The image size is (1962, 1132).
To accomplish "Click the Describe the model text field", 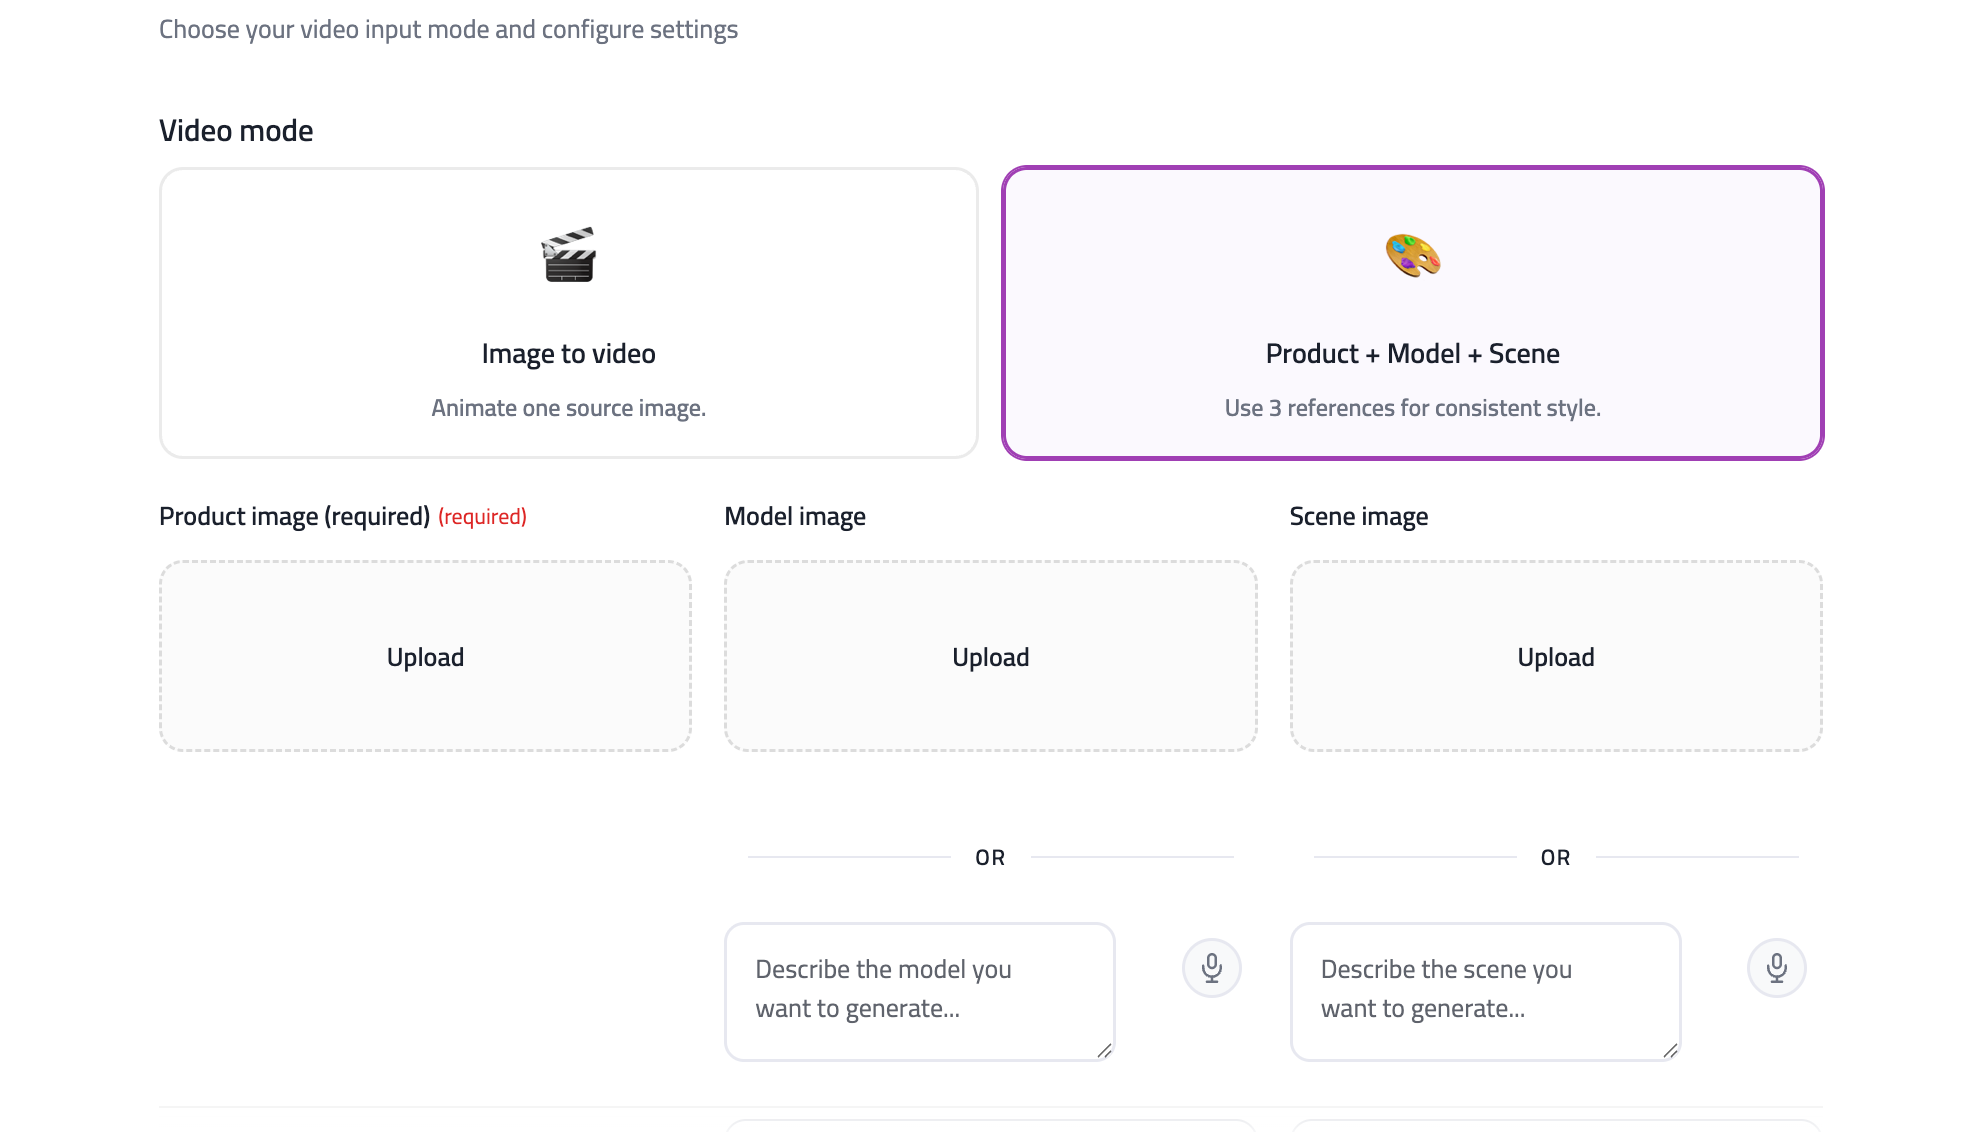I will 919,990.
